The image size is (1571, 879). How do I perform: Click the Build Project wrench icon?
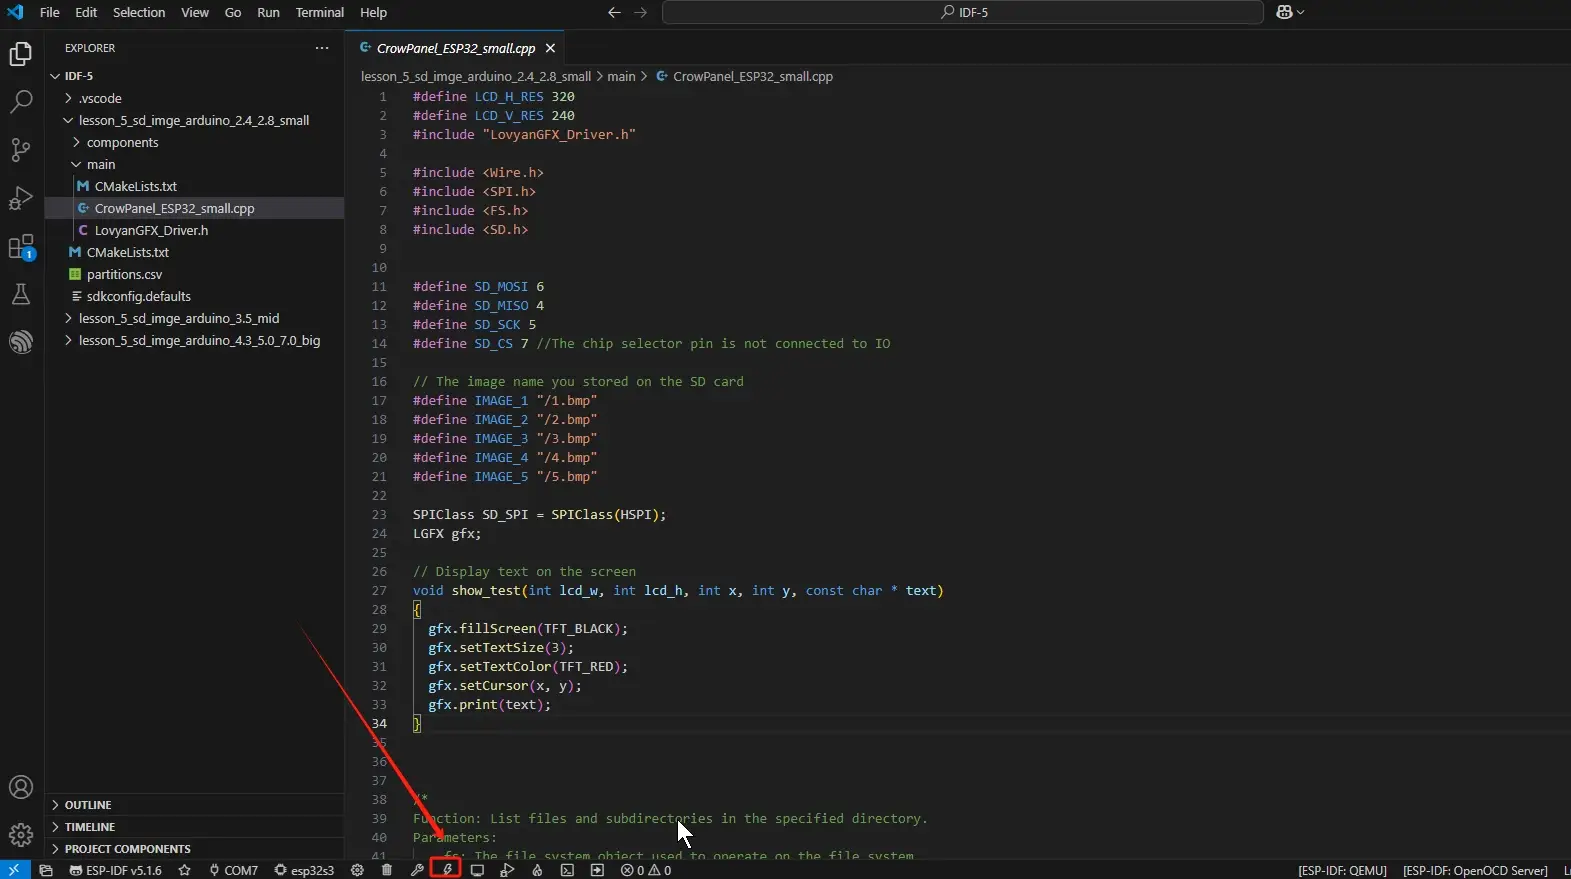pos(417,870)
